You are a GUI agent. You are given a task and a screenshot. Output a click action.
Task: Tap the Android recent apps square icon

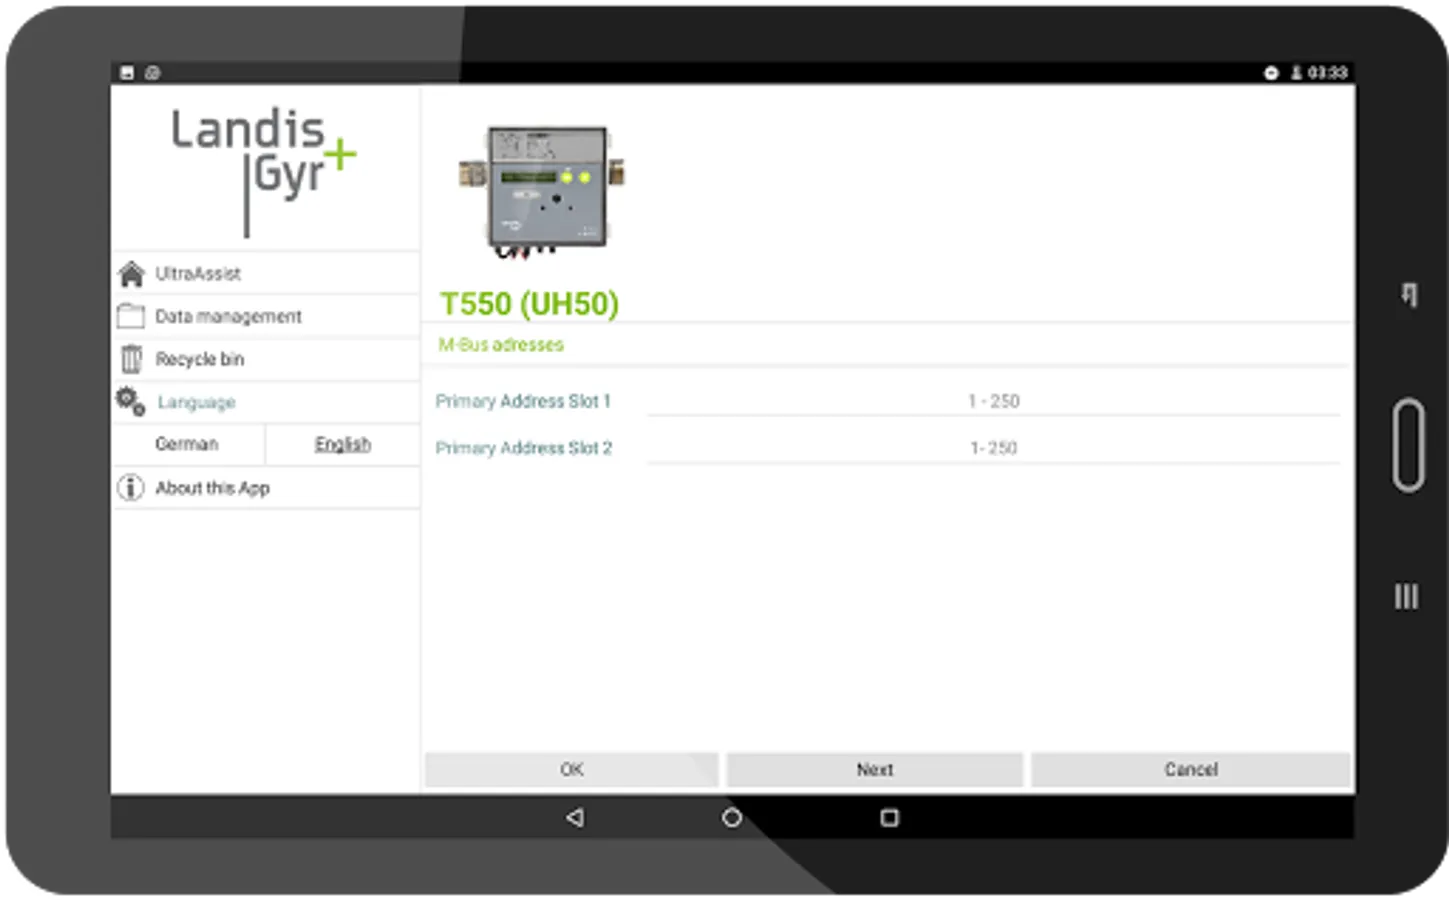889,818
